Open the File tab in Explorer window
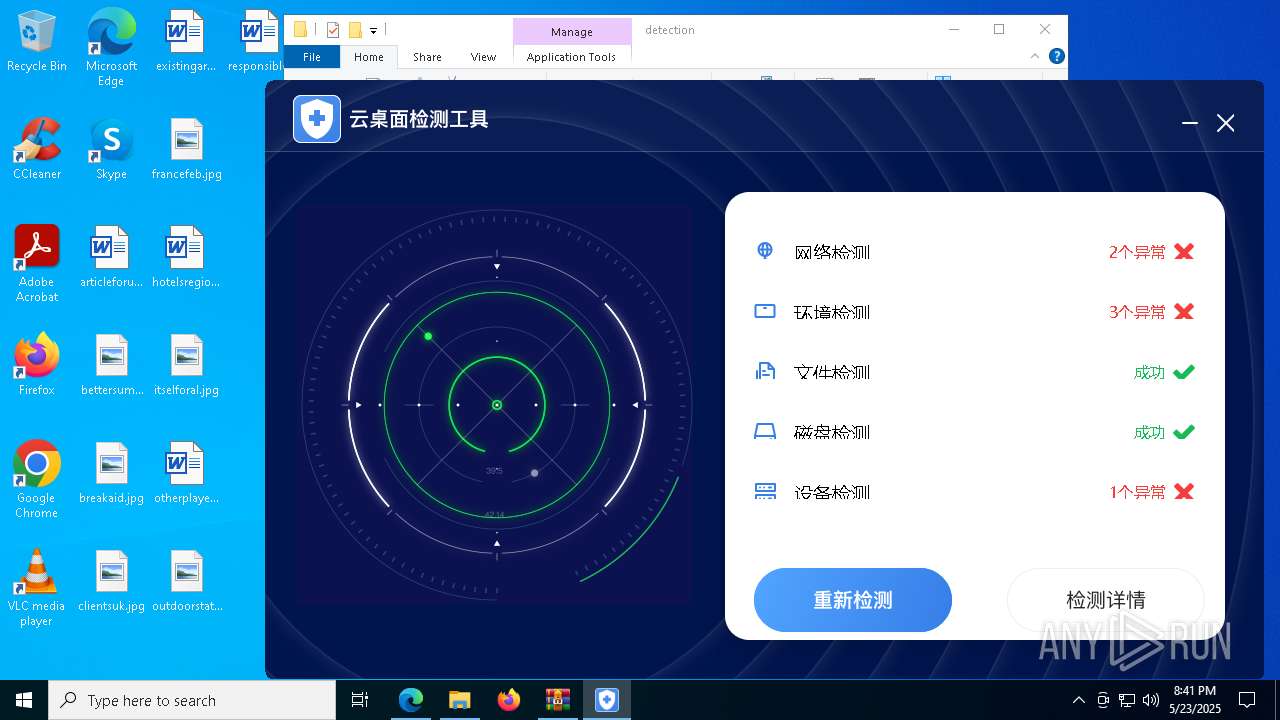The width and height of the screenshot is (1280, 720). coord(312,57)
